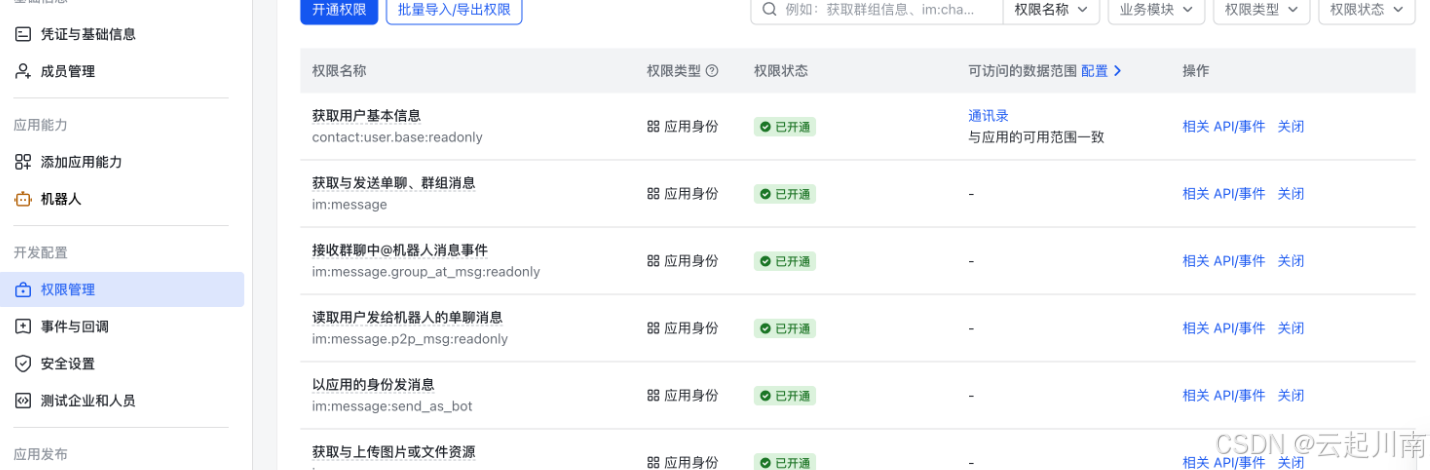Click 应用身份 icon in p2p_msg row
This screenshot has height=470, width=1430.
pyautogui.click(x=653, y=328)
